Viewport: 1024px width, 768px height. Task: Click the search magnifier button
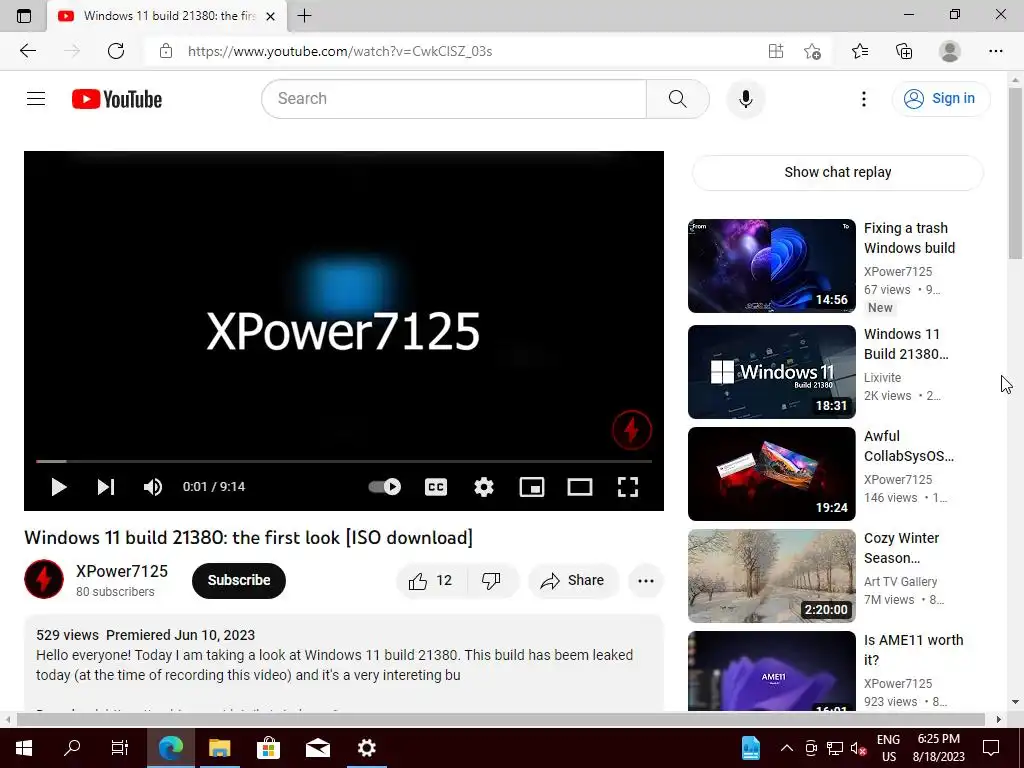click(x=677, y=99)
